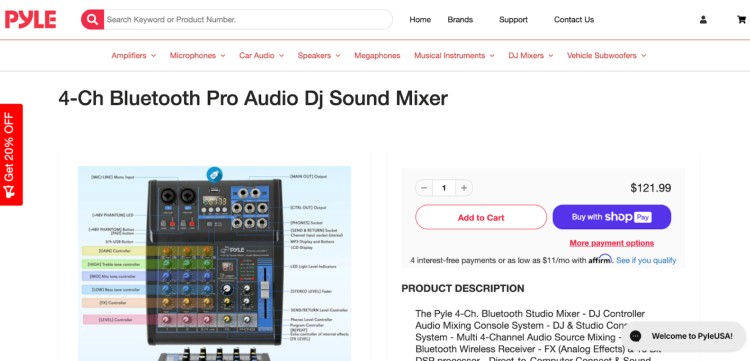
Task: Expand the DJ Mixers category dropdown
Action: (x=530, y=55)
